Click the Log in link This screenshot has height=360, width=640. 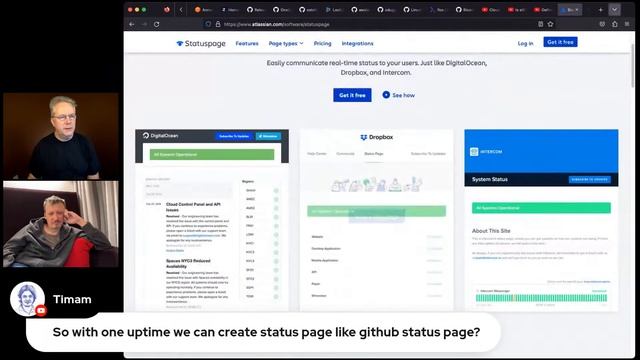click(525, 43)
